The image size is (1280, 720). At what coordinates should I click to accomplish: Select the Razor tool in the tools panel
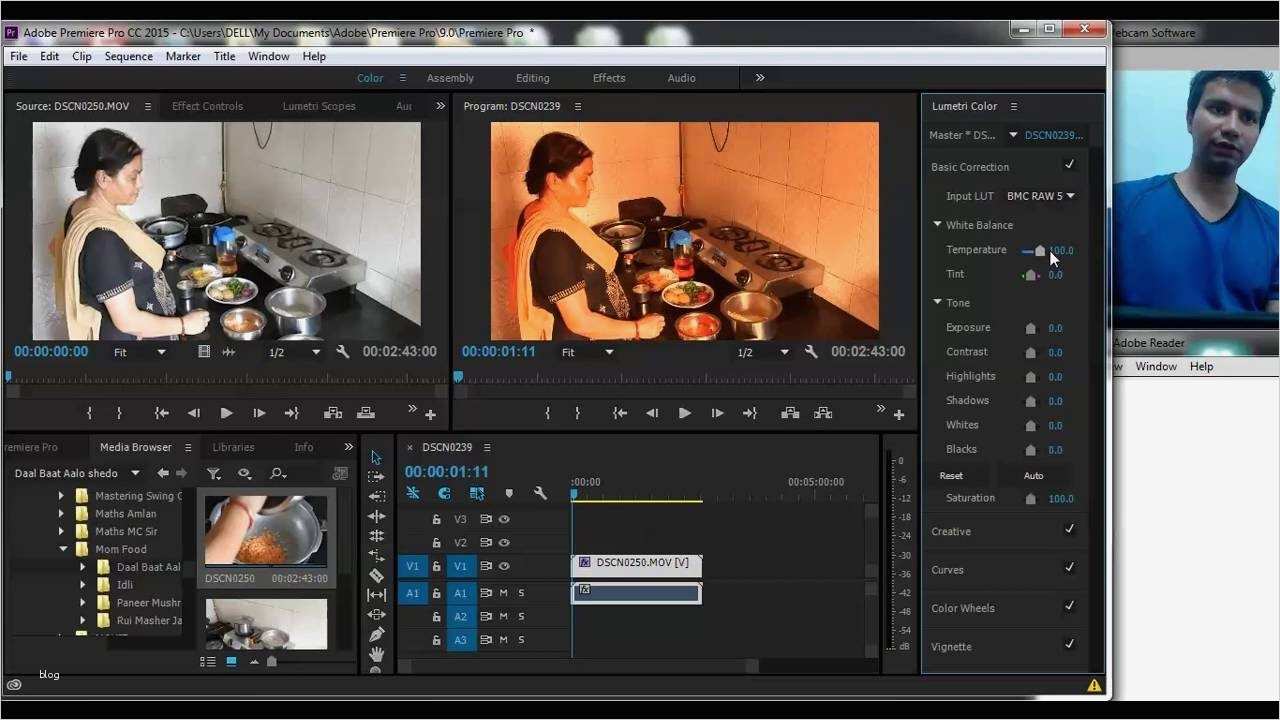(376, 575)
